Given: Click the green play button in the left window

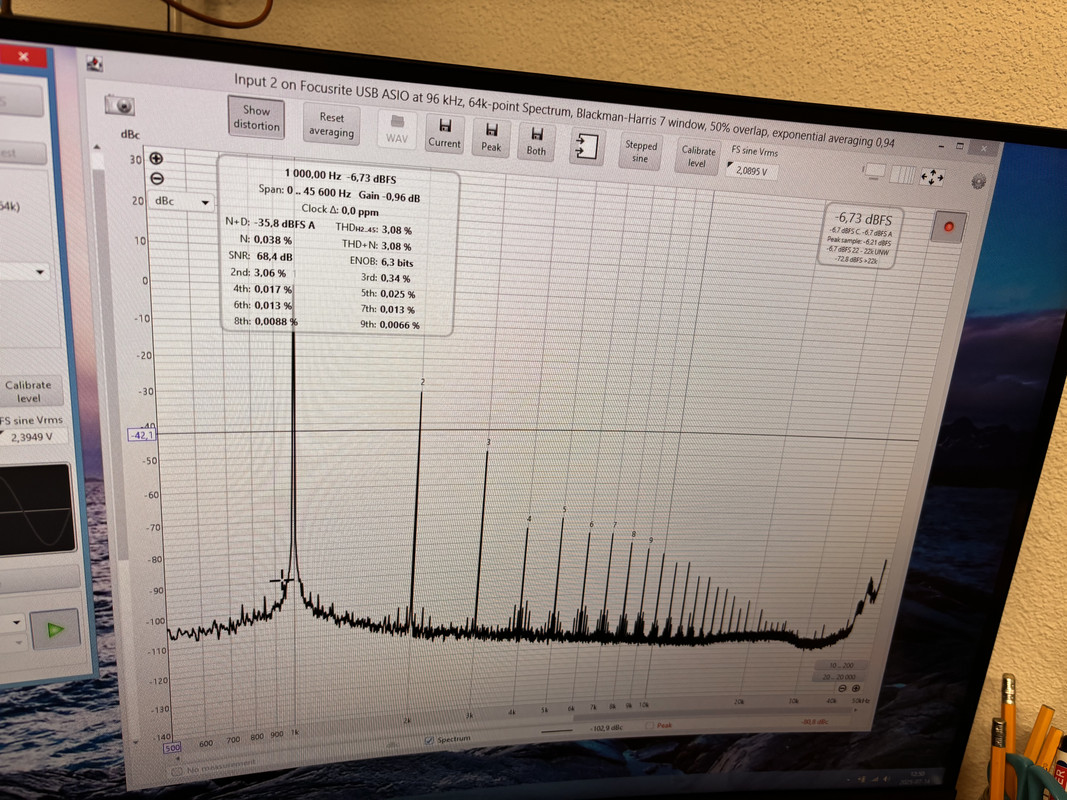Looking at the screenshot, I should point(55,629).
